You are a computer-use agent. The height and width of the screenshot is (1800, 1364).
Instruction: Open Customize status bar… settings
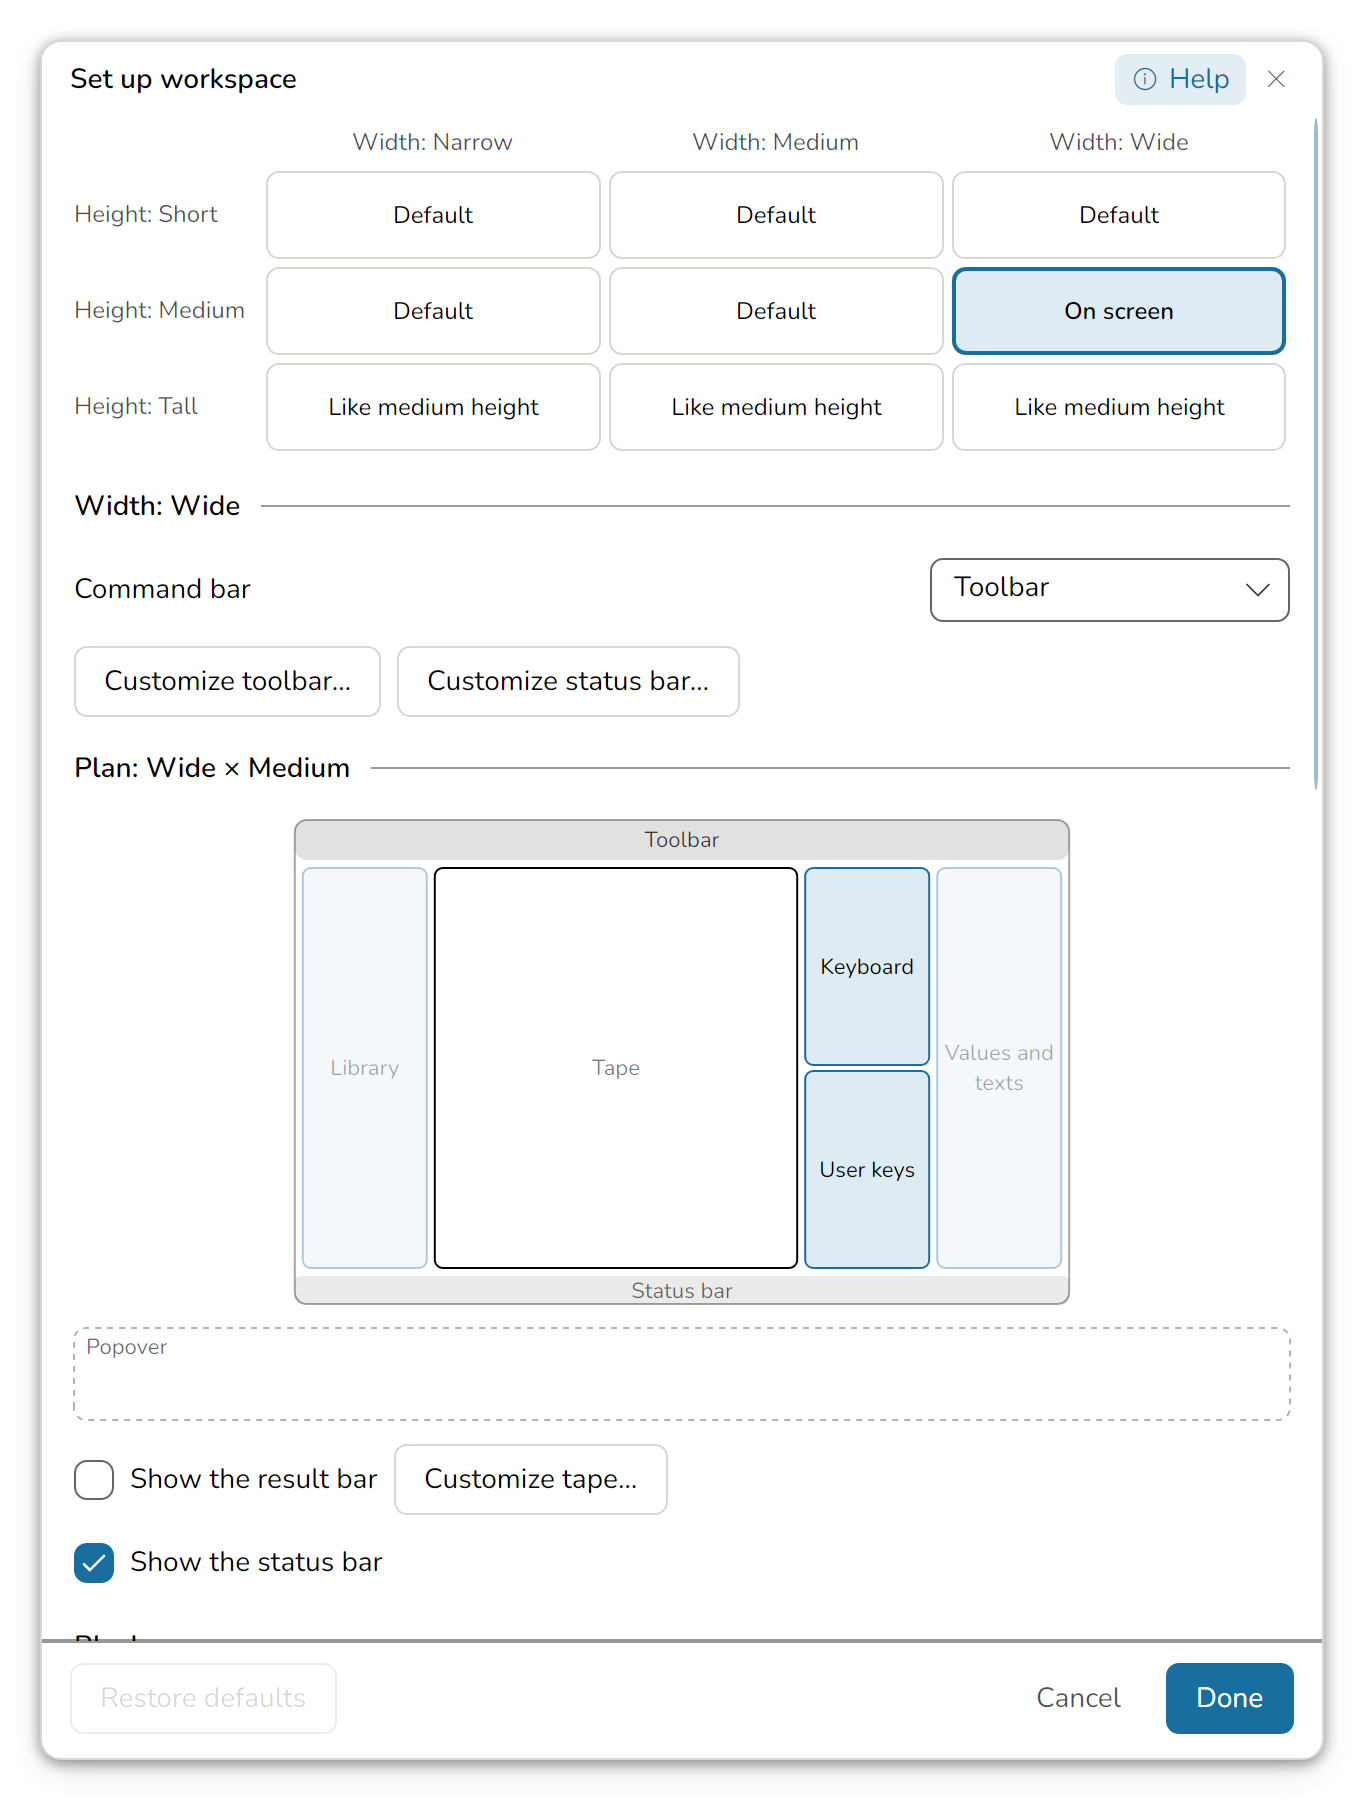[x=568, y=681]
